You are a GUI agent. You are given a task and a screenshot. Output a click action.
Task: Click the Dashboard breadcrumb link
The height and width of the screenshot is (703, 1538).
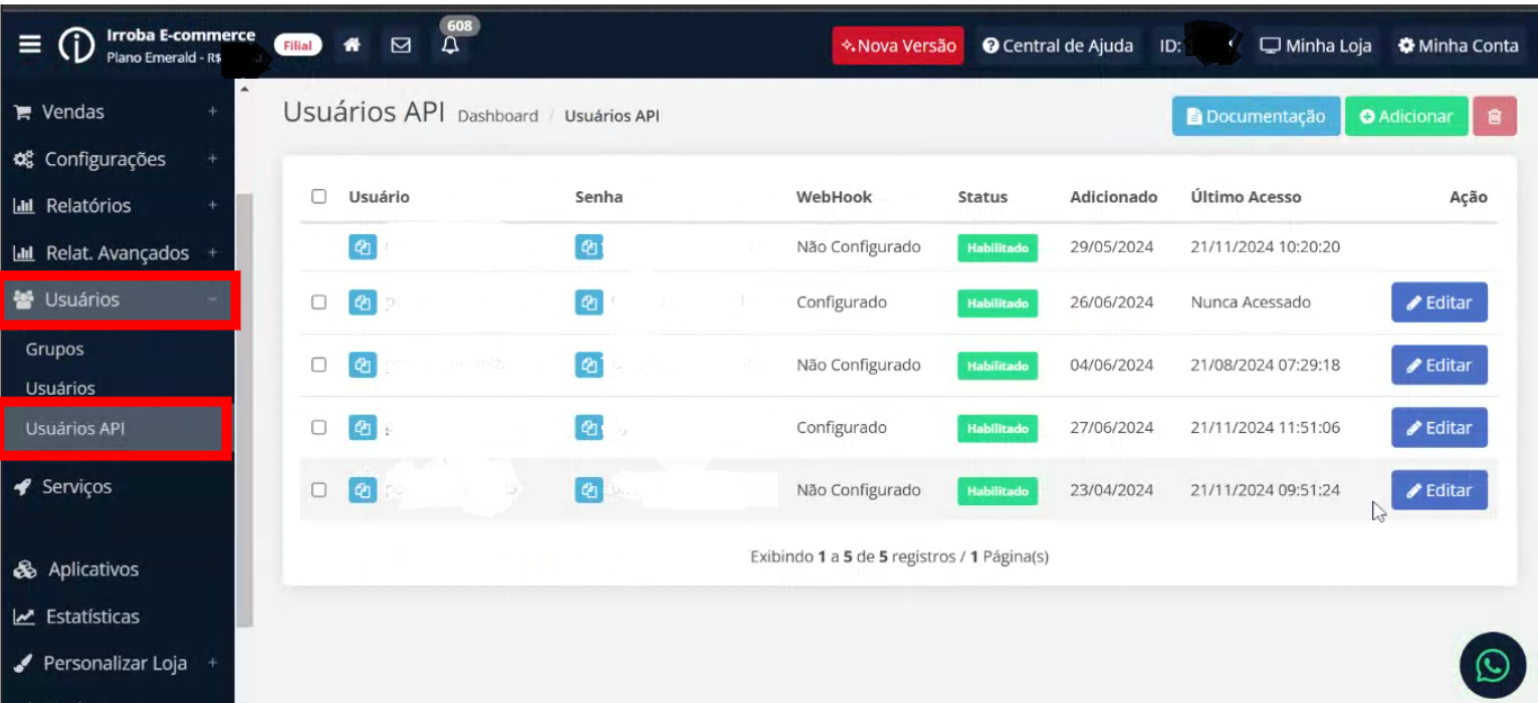click(498, 116)
